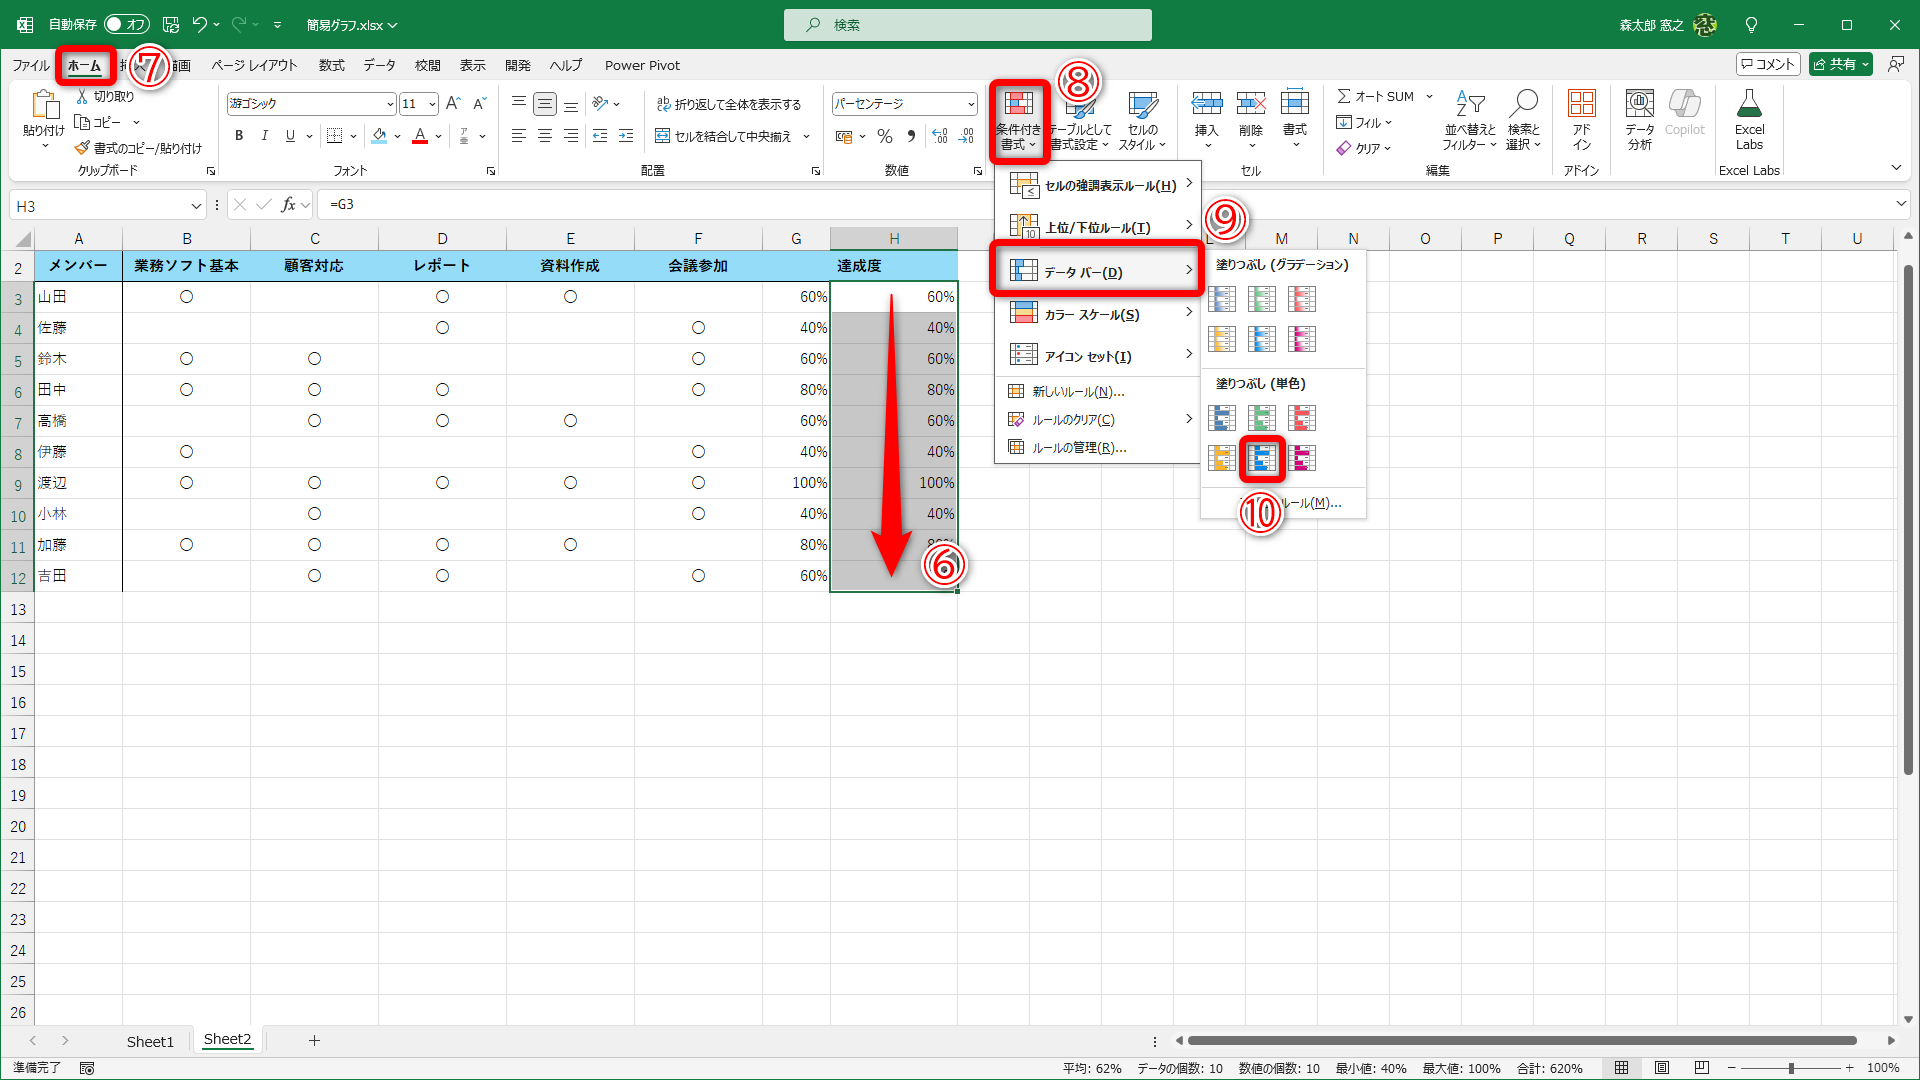Viewport: 1920px width, 1080px height.
Task: Open the font size dropdown
Action: (x=432, y=104)
